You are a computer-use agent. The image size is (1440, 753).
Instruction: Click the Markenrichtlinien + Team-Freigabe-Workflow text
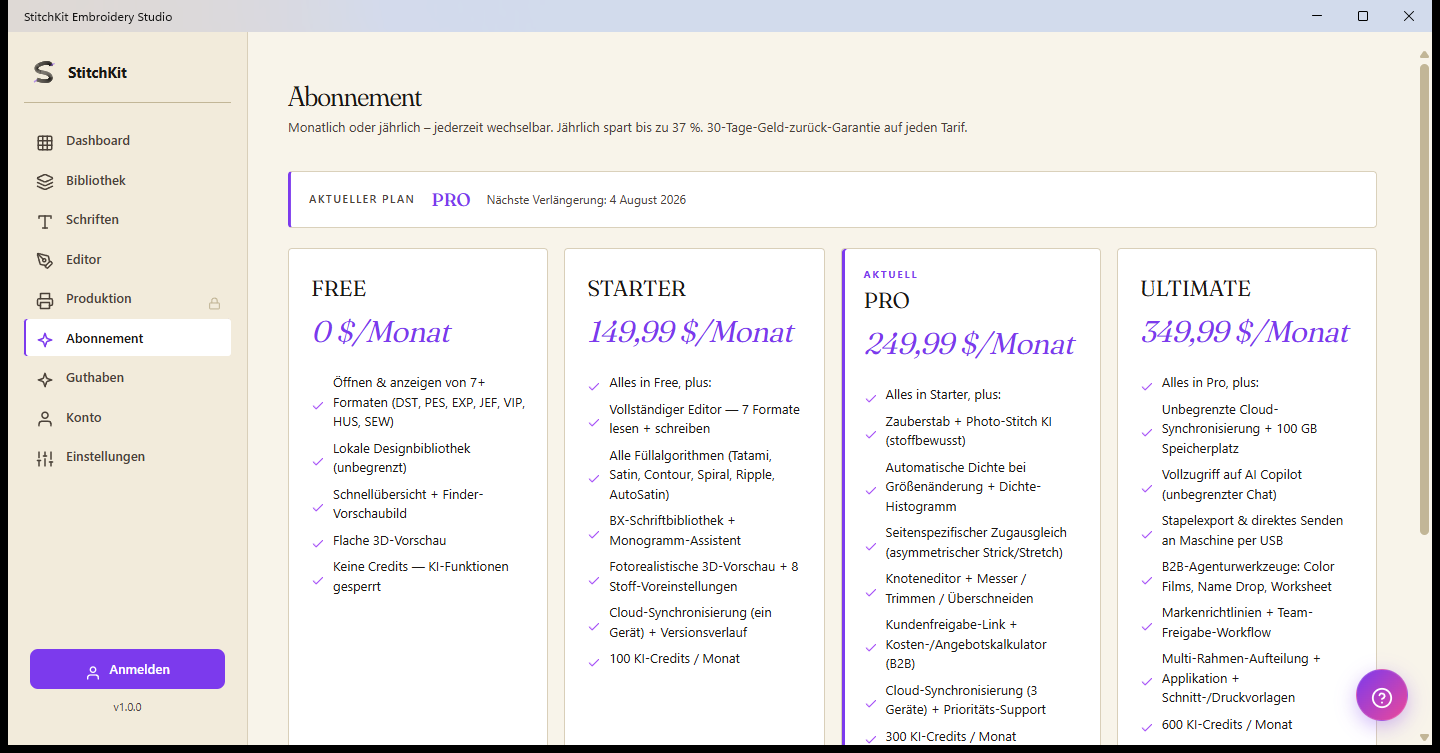[1237, 623]
